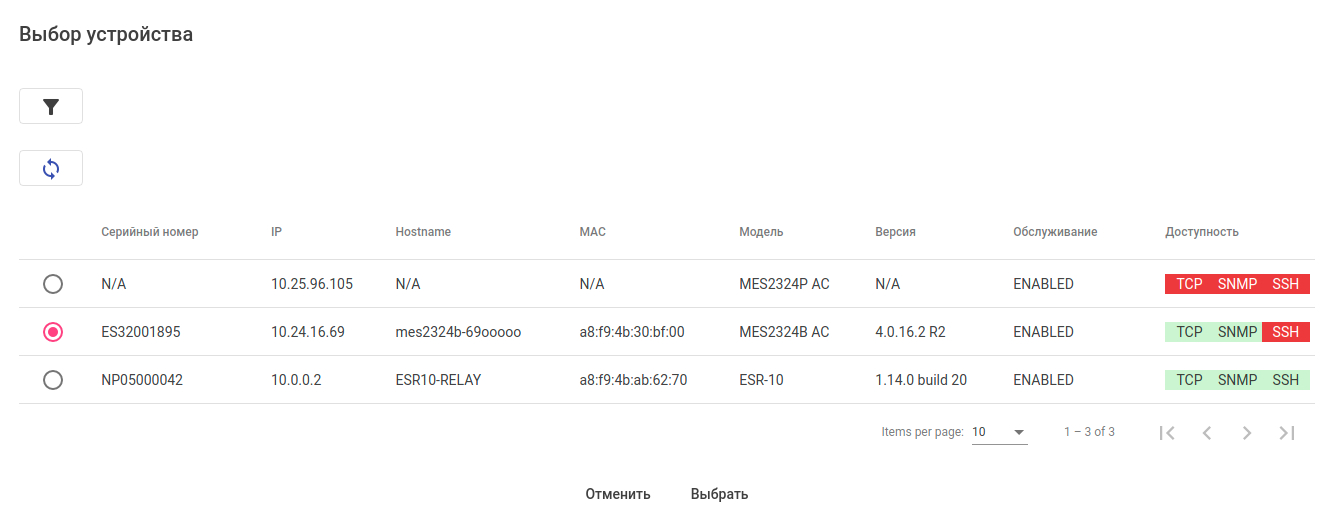Select radio button for 10.25.96.105 device
The width and height of the screenshot is (1334, 519).
pos(53,284)
